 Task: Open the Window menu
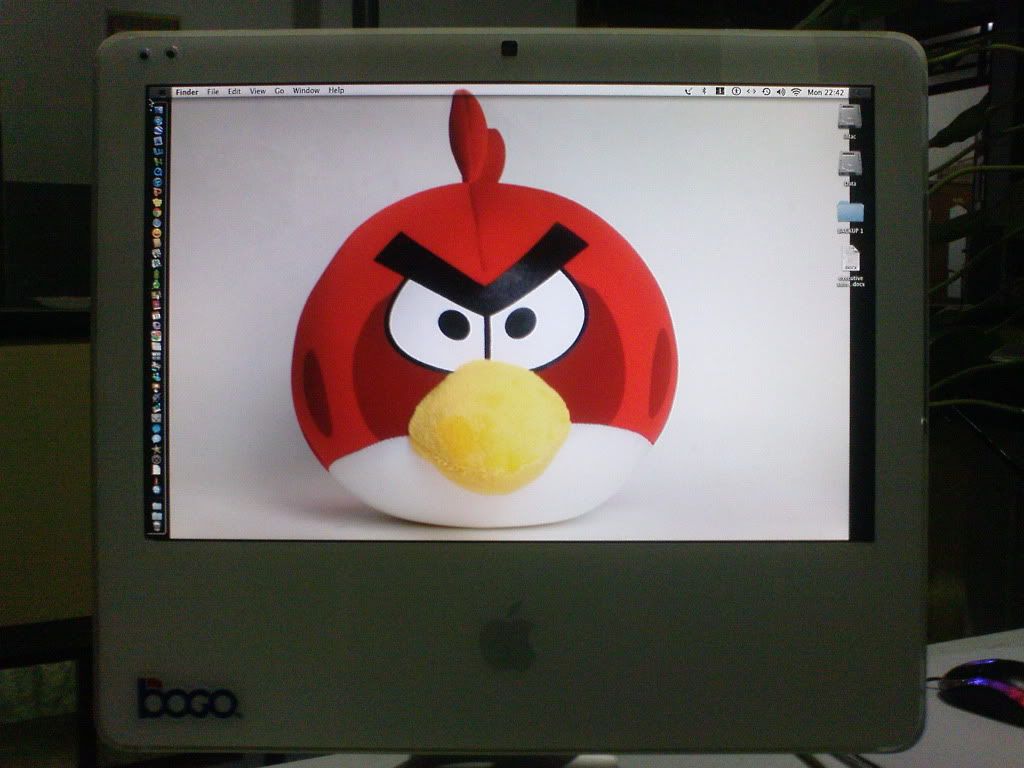pyautogui.click(x=306, y=91)
